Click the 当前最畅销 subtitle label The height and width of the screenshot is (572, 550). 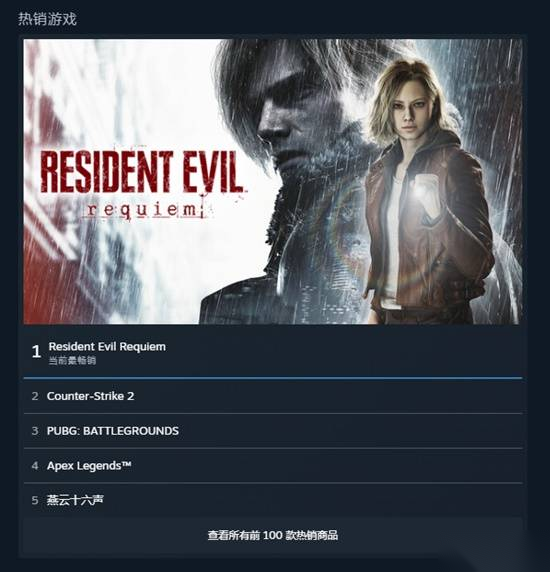(72, 361)
